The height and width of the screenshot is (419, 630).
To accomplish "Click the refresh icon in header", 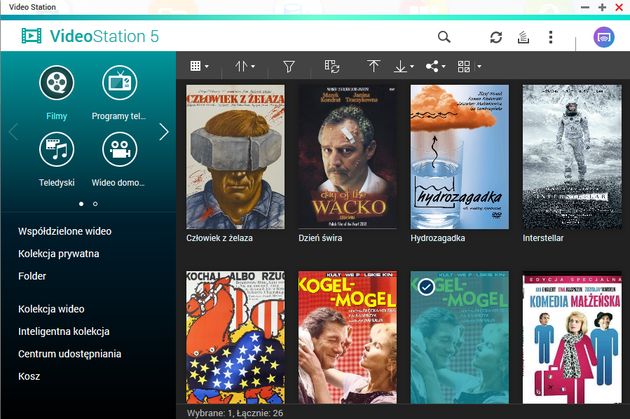I will pyautogui.click(x=496, y=37).
